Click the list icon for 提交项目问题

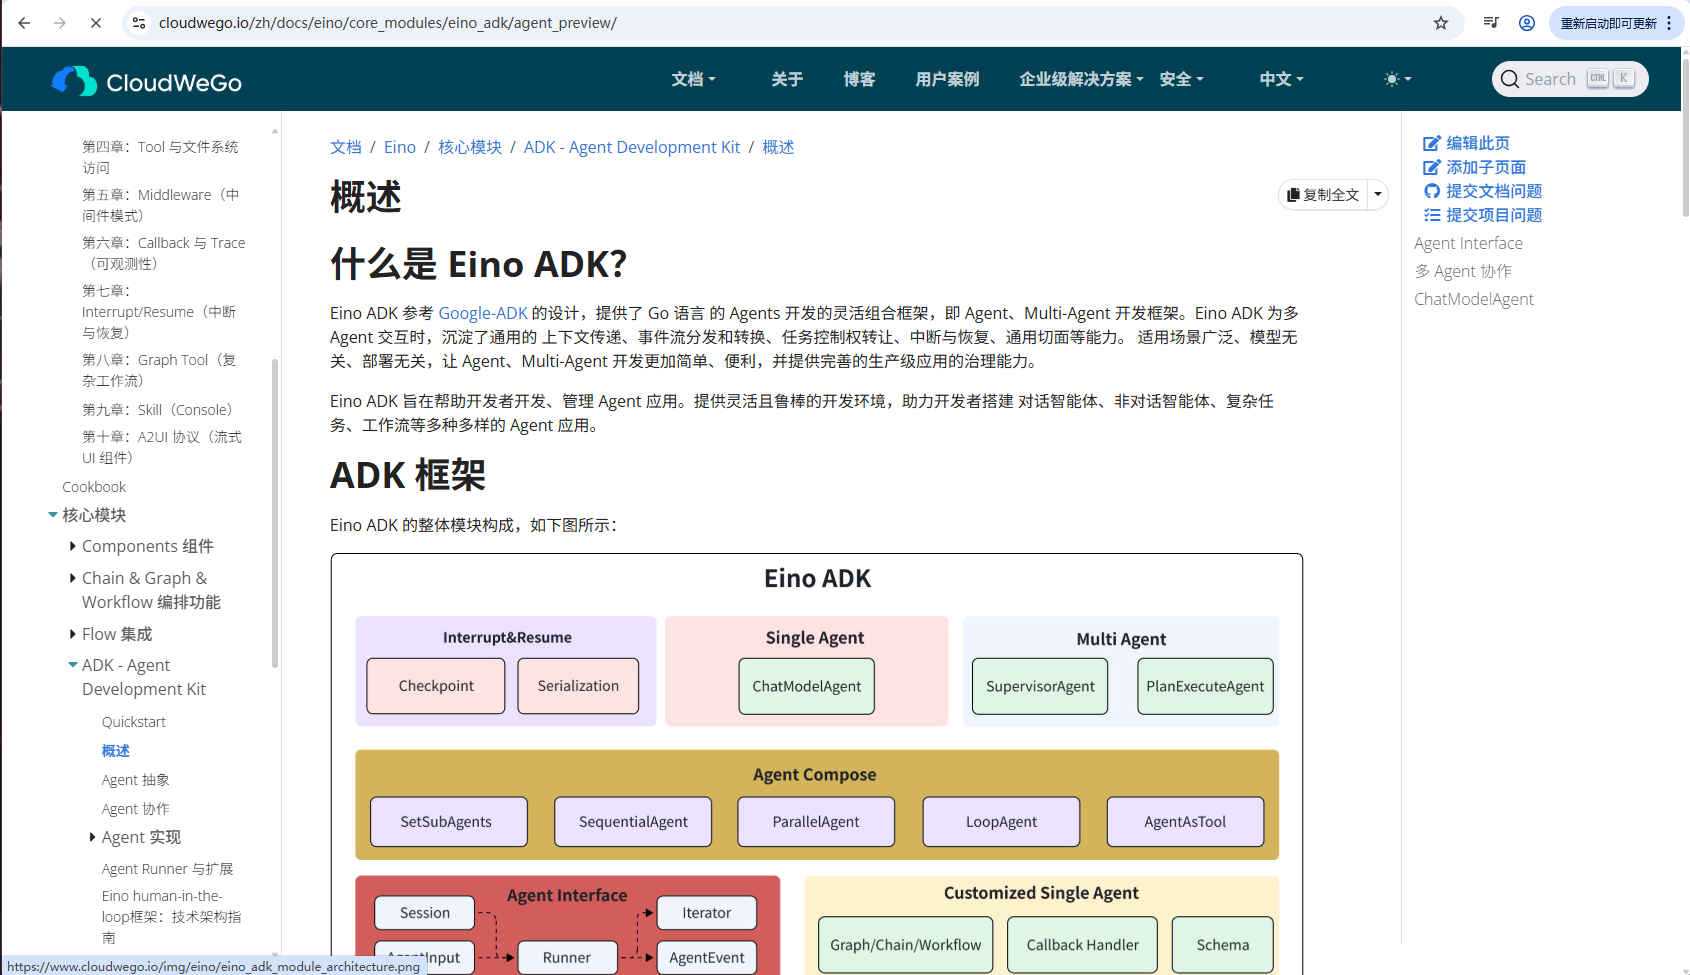(x=1432, y=215)
